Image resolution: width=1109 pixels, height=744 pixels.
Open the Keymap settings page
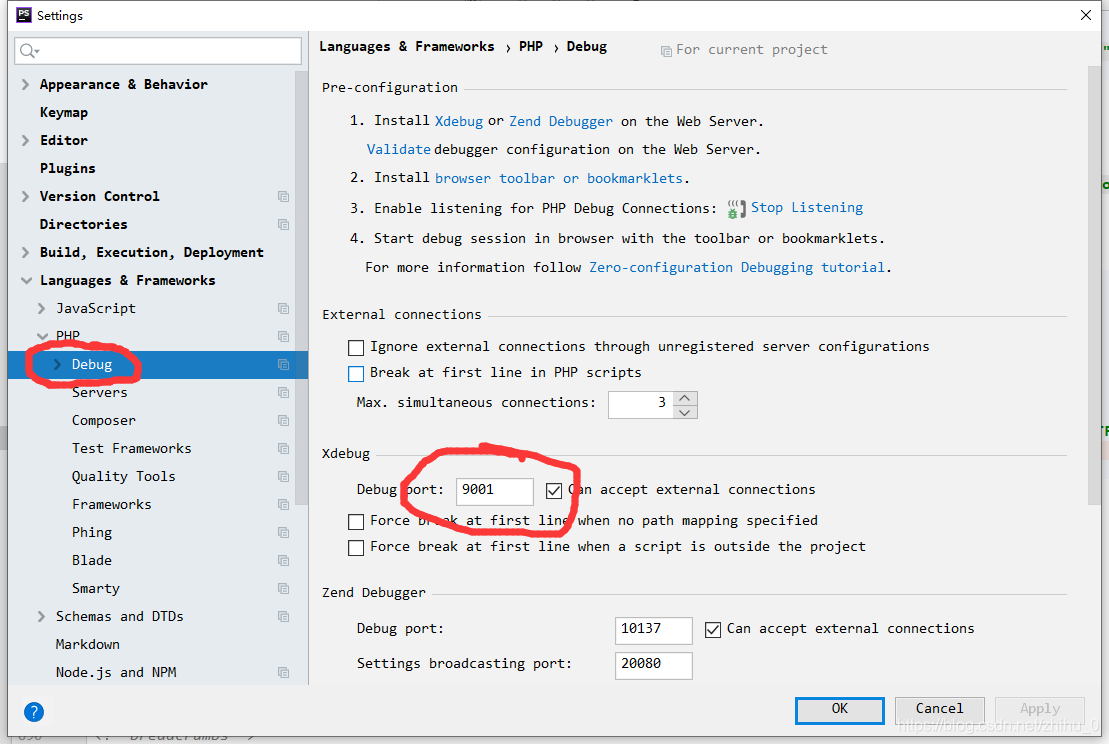pyautogui.click(x=64, y=112)
